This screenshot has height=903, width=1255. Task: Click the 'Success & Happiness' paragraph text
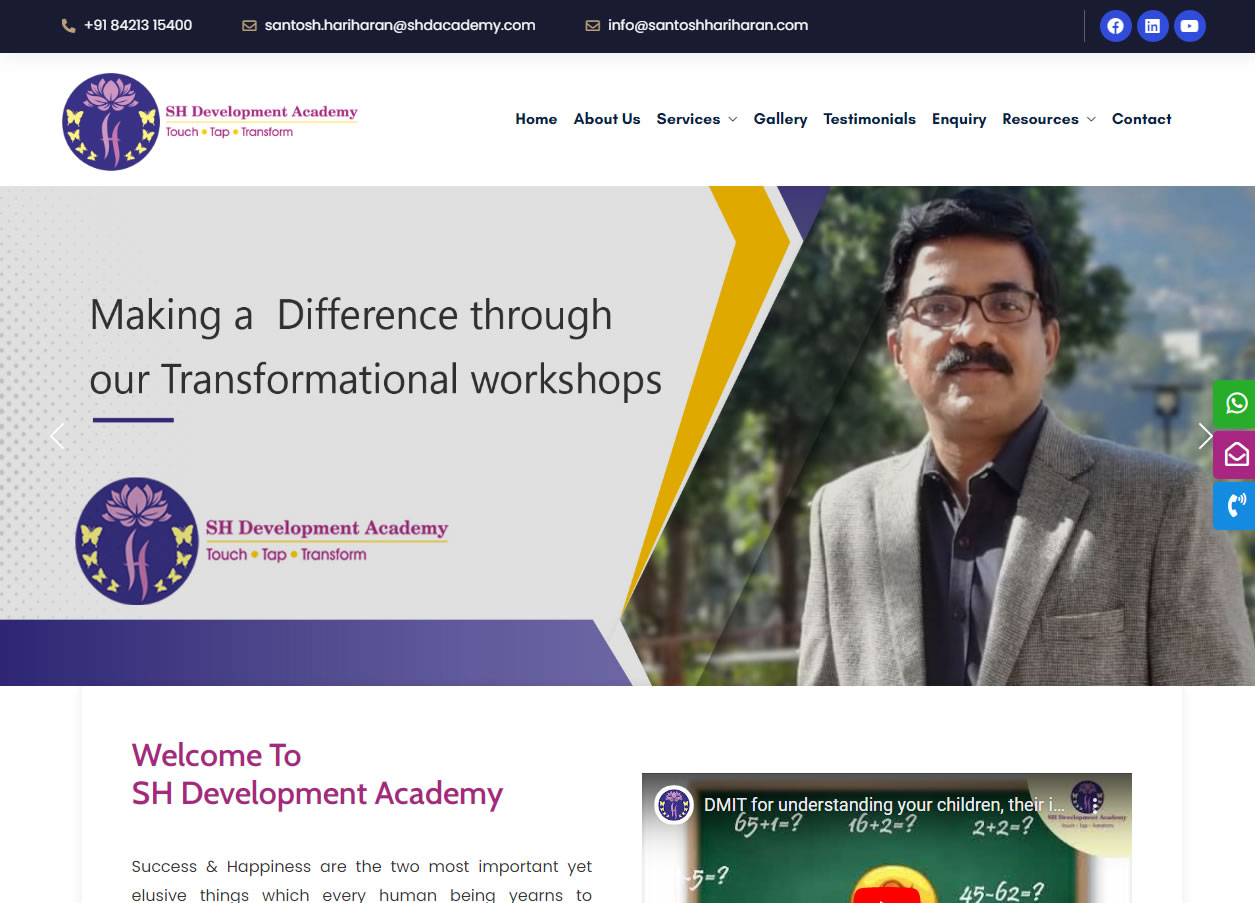362,880
